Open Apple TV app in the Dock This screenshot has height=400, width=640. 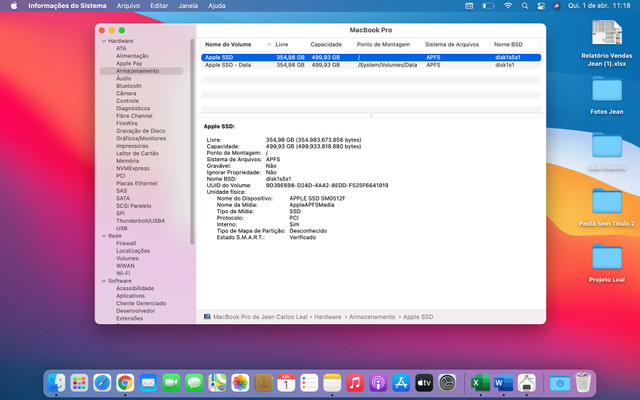(424, 383)
